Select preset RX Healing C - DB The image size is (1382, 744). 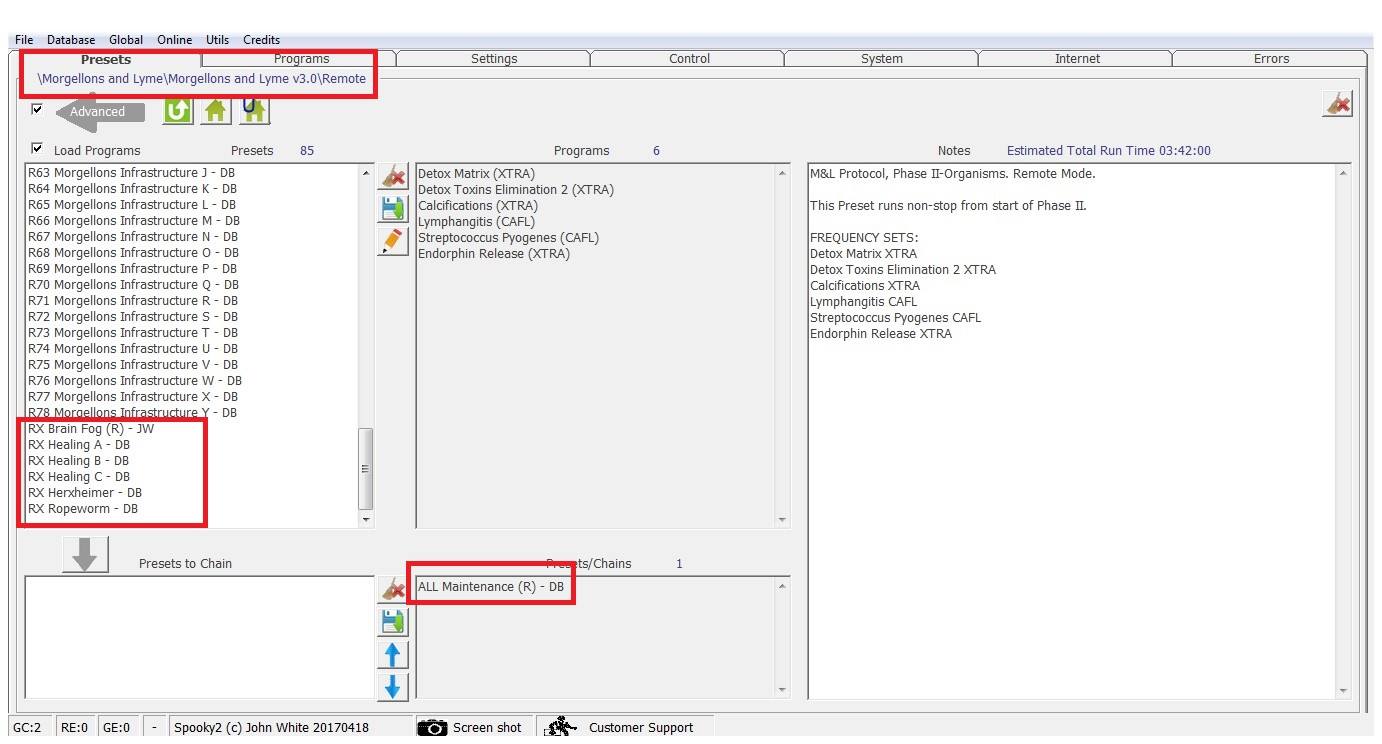pyautogui.click(x=79, y=477)
